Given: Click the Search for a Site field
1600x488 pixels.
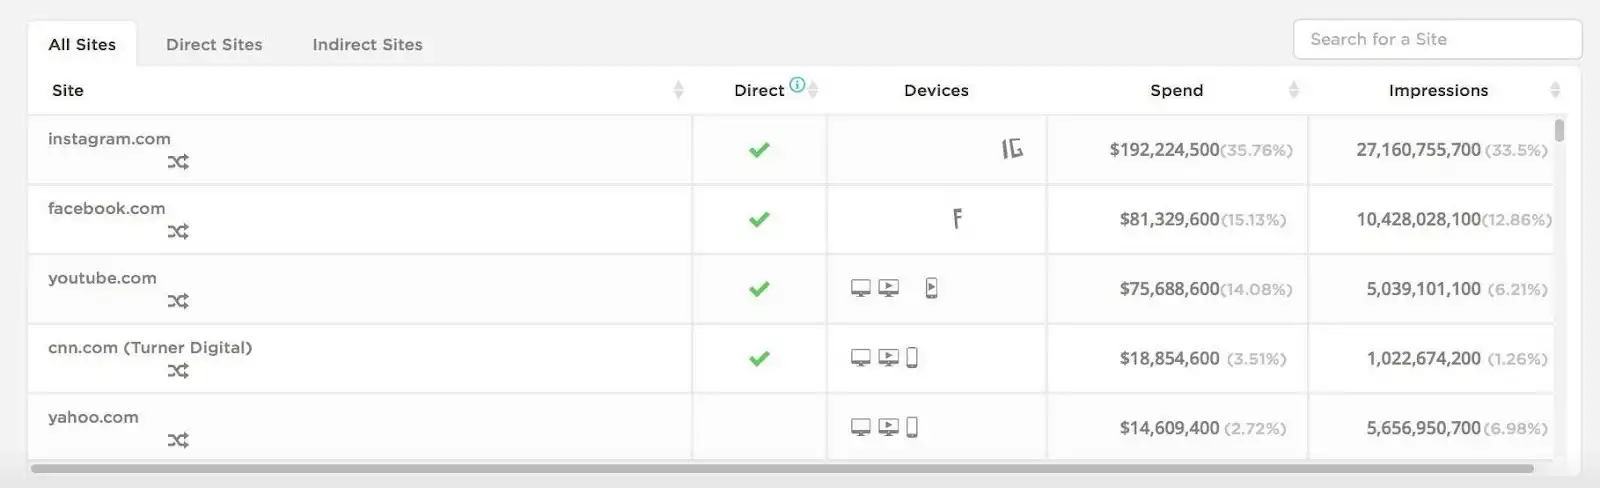Looking at the screenshot, I should [1437, 39].
